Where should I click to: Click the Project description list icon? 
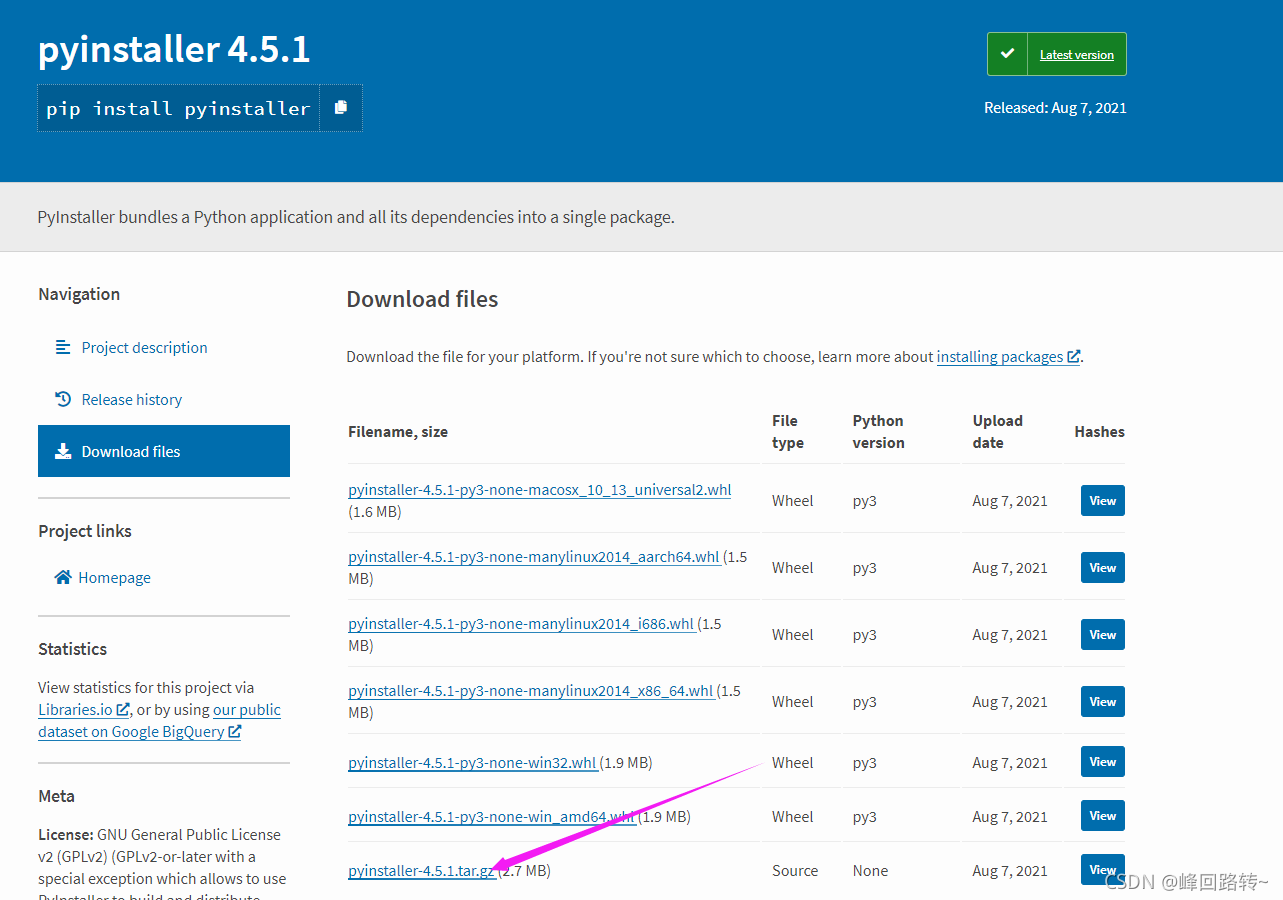pos(63,347)
